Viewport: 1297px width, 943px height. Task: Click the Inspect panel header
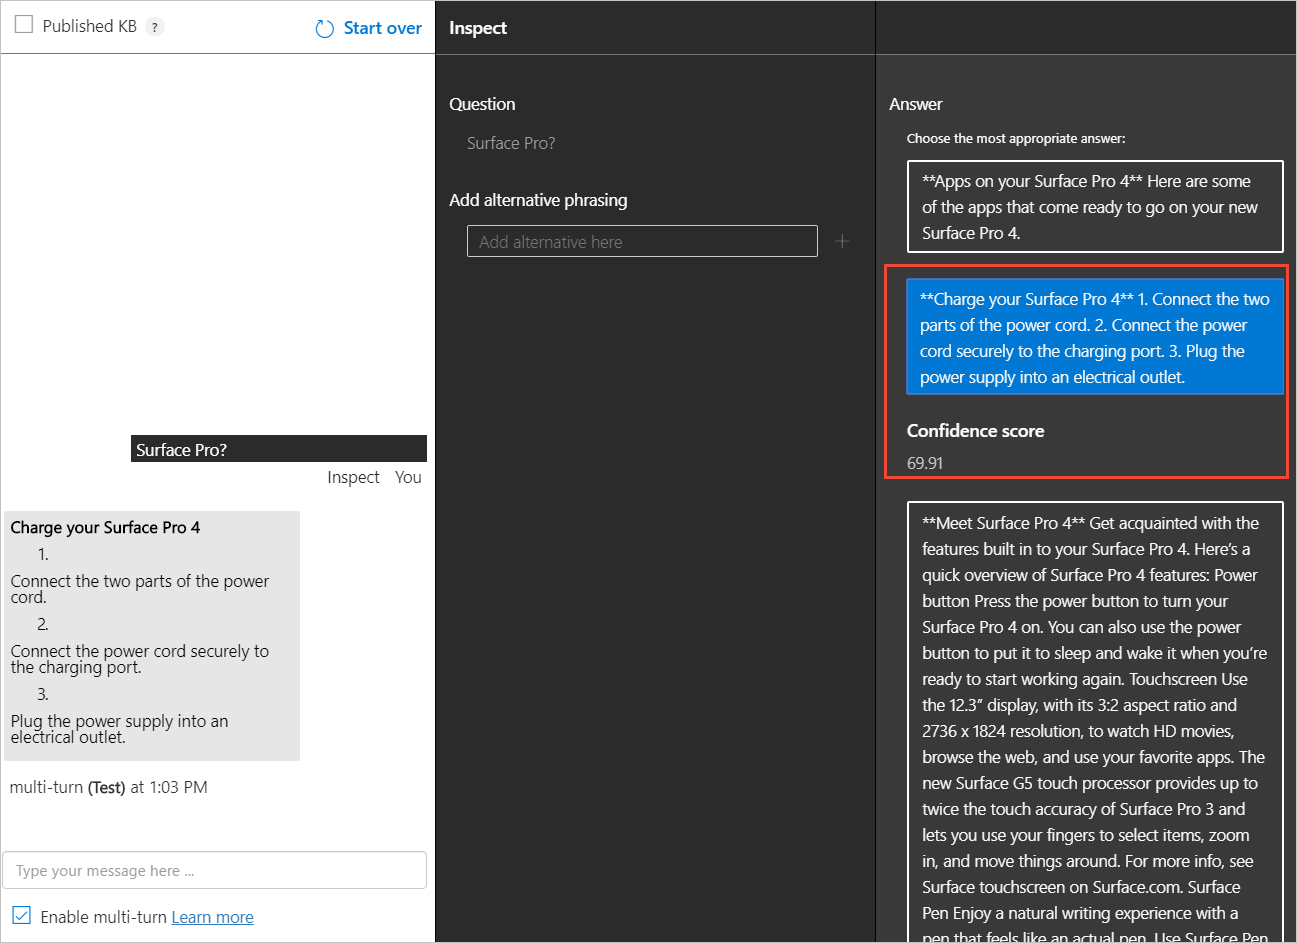(478, 28)
